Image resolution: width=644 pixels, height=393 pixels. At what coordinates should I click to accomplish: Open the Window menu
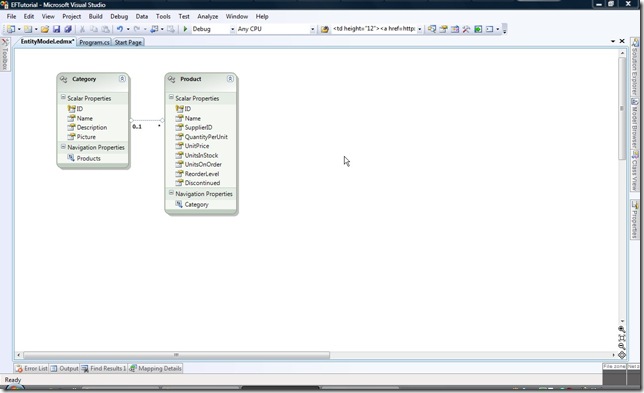(x=237, y=16)
